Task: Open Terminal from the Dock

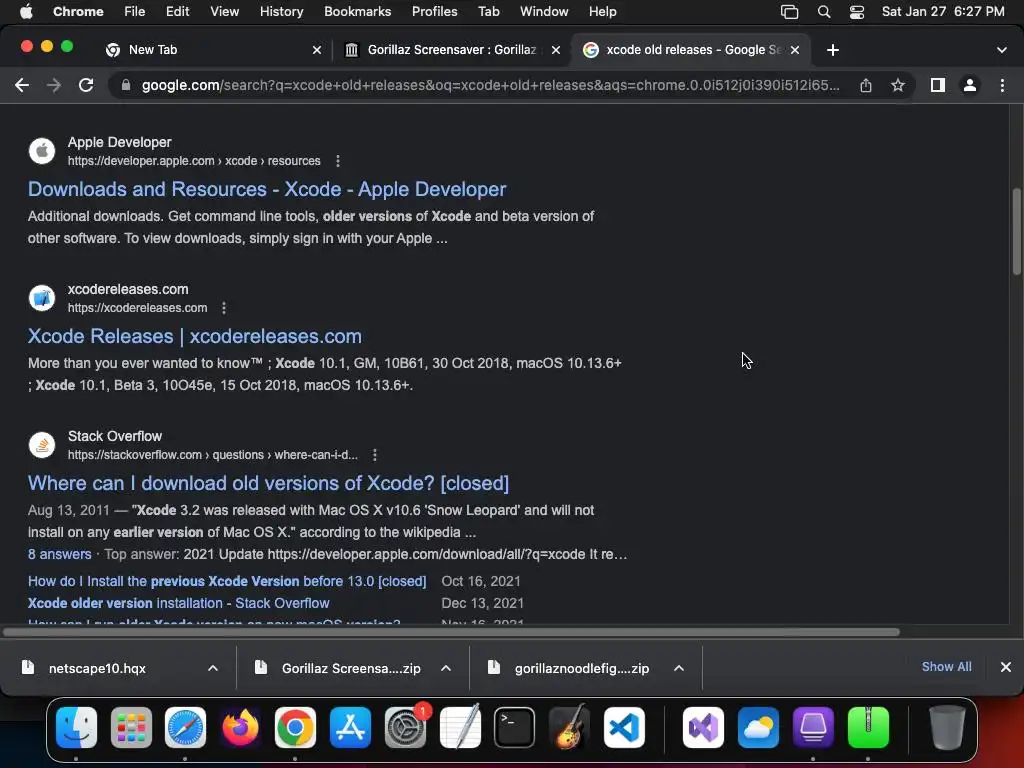Action: pyautogui.click(x=515, y=727)
